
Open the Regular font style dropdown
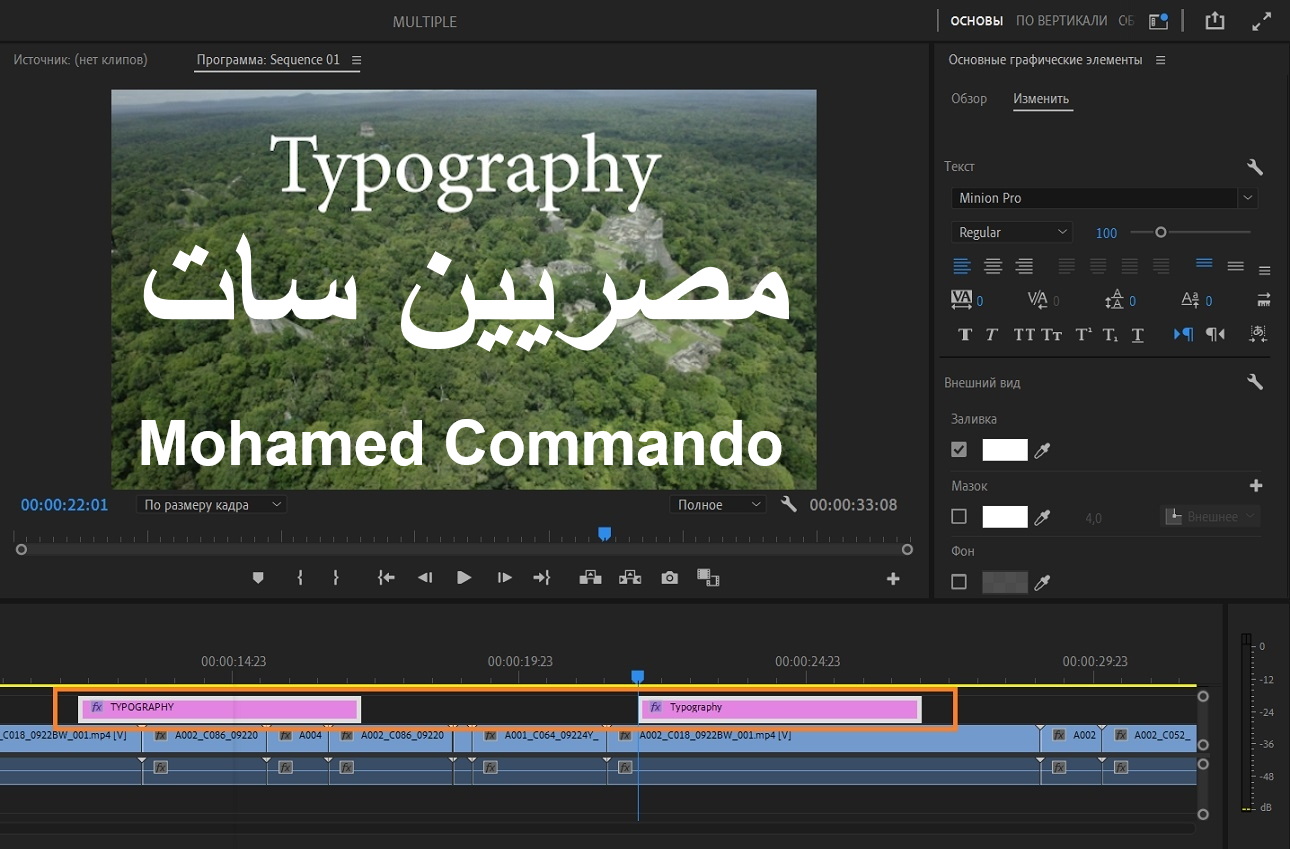[1011, 232]
